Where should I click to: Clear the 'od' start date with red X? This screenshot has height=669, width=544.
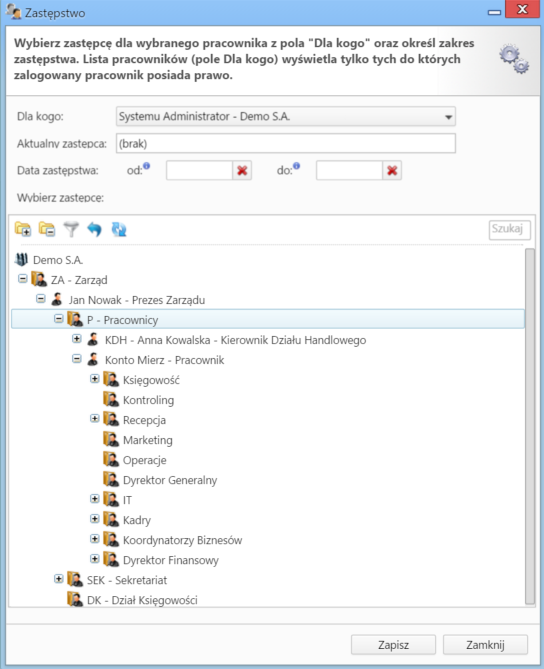[242, 171]
